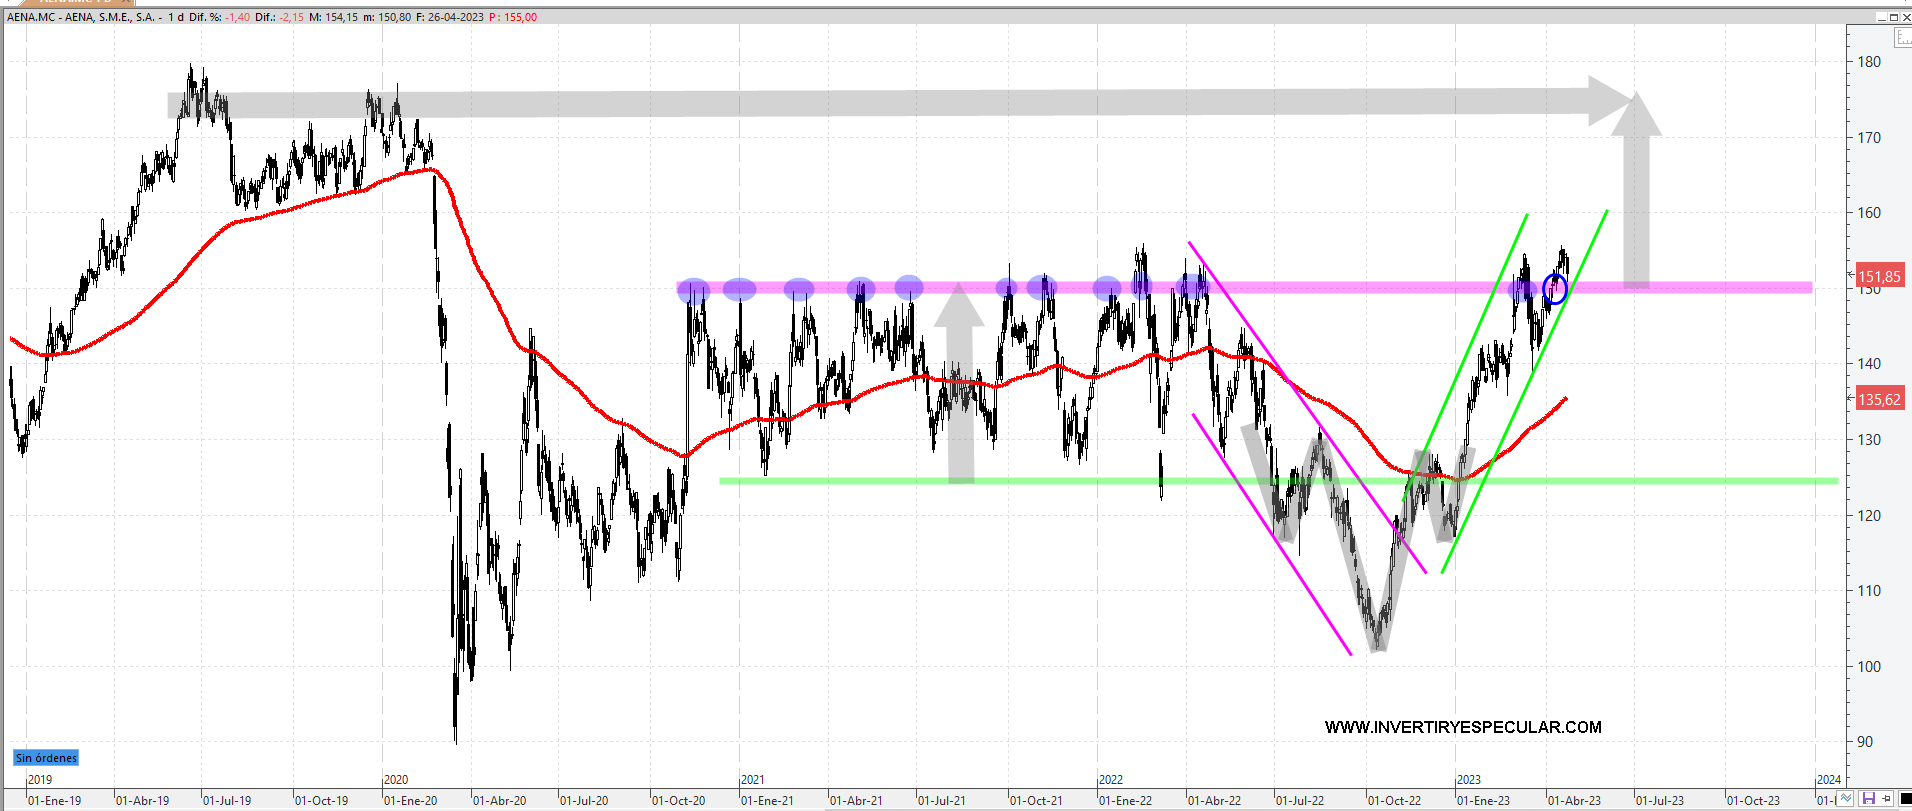Screen dimensions: 1912x811
Task: Click the WWW.INVERTIRYESPECULAR.COM watermark text
Action: click(1463, 727)
